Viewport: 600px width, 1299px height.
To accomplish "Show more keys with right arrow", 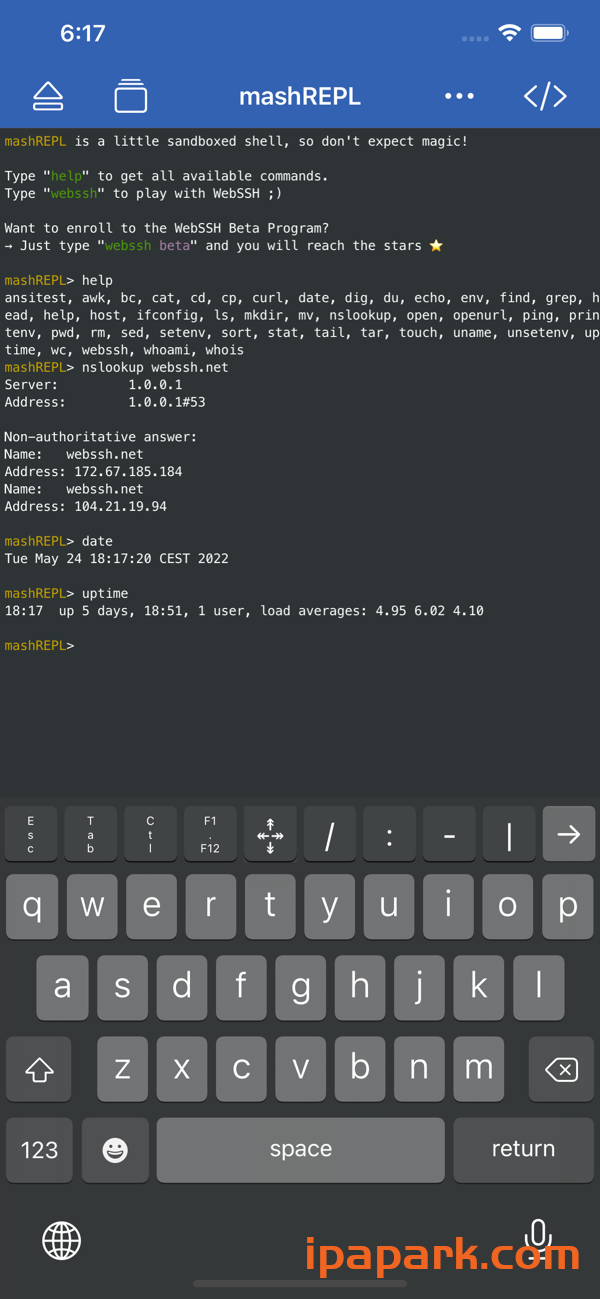I will (568, 834).
